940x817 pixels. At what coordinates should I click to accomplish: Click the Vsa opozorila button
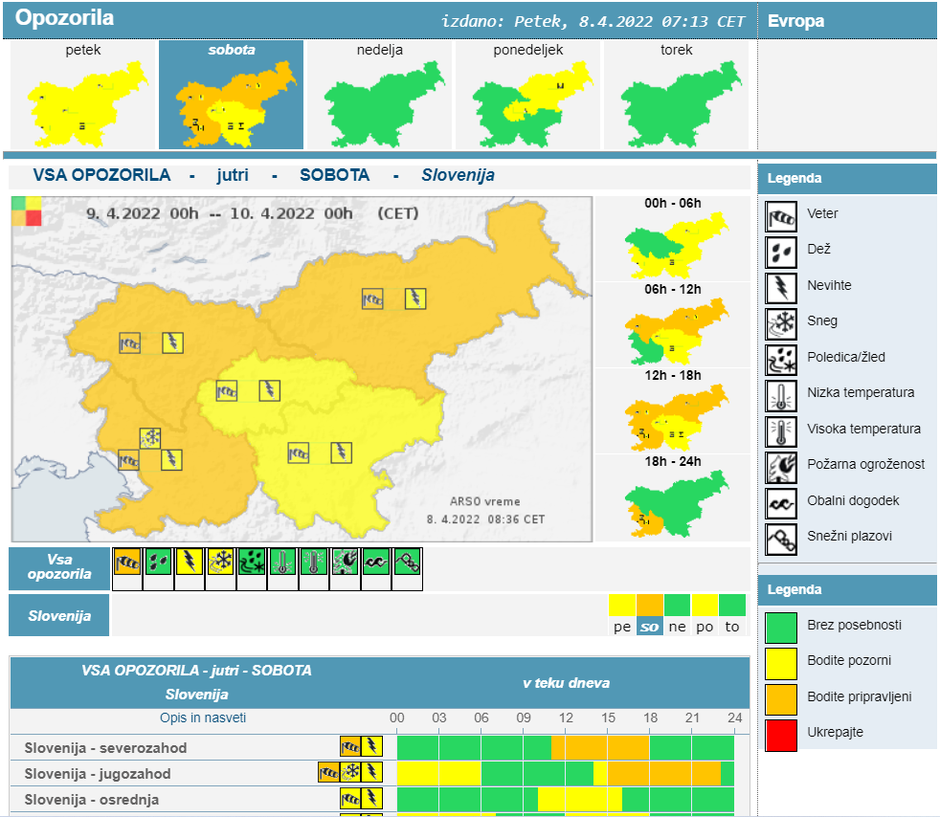[x=60, y=568]
